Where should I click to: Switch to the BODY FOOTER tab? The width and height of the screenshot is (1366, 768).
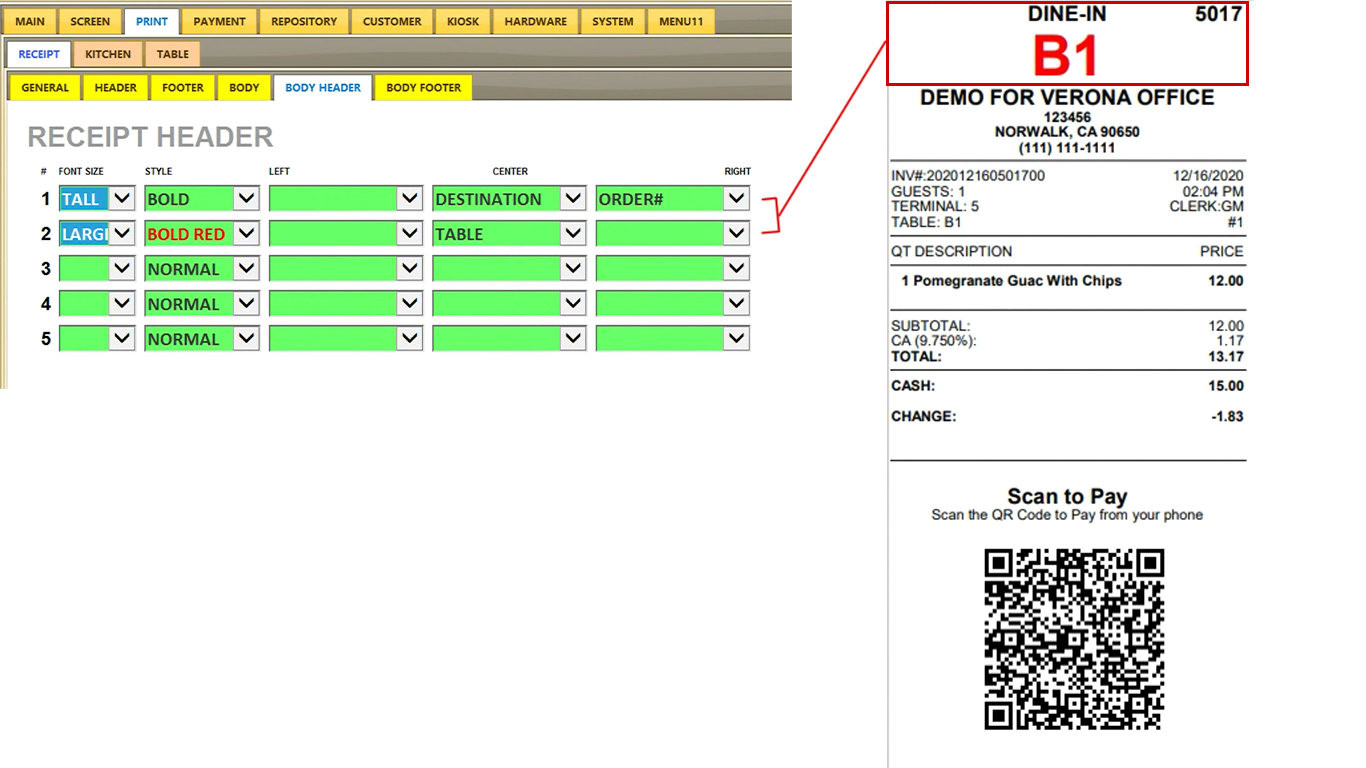point(424,88)
